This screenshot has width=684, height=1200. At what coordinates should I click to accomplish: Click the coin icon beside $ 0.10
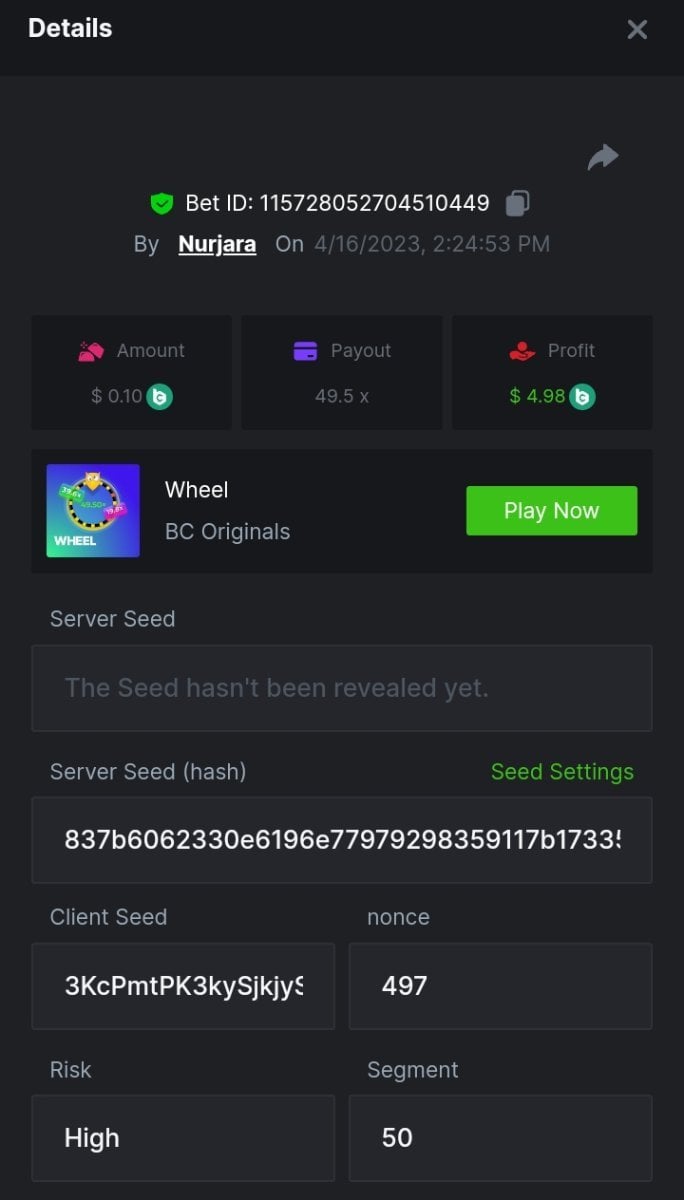point(160,396)
